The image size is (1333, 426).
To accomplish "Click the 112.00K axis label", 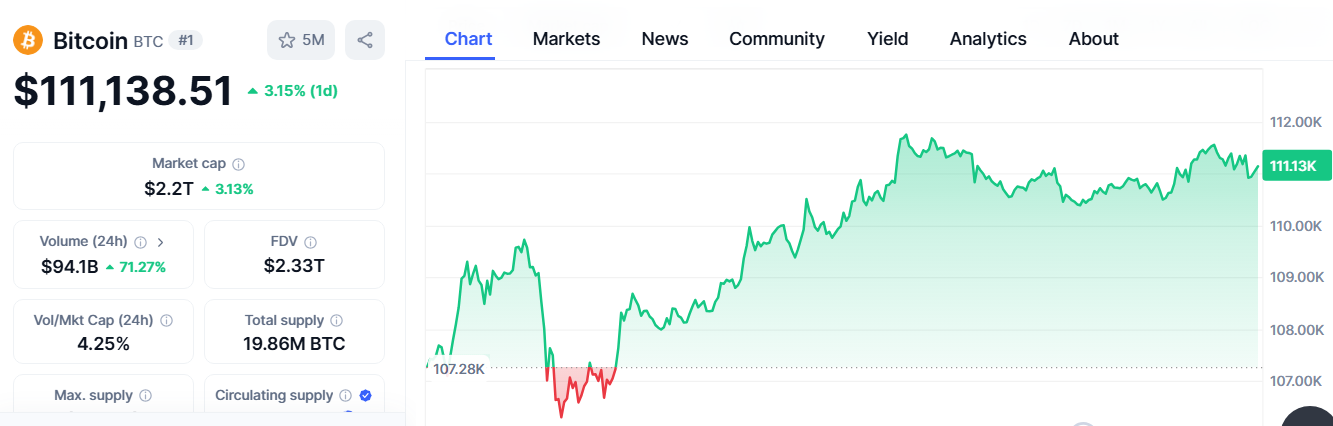I will point(1295,122).
